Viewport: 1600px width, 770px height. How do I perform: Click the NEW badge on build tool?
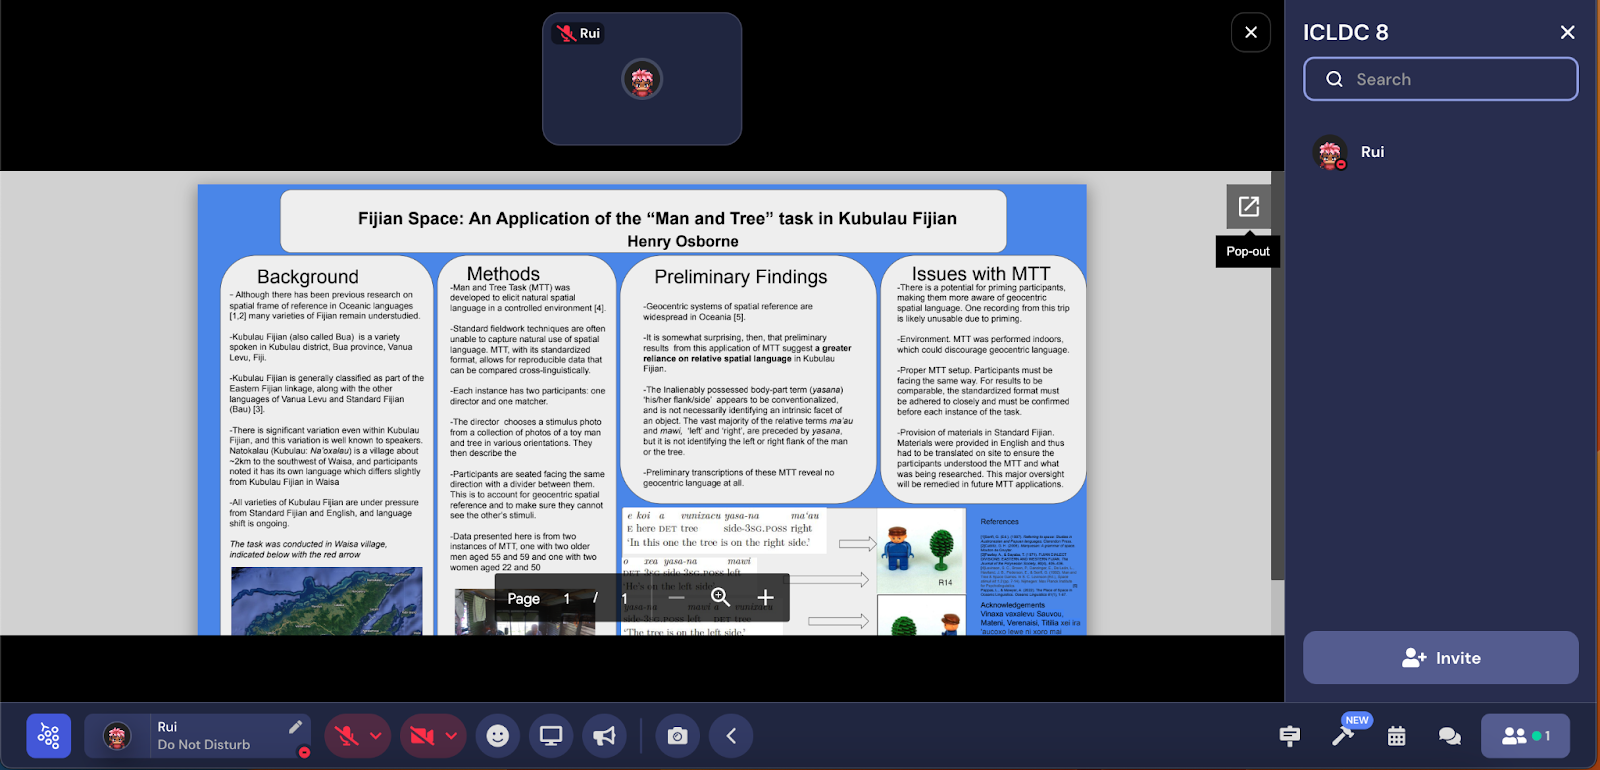coord(1357,720)
